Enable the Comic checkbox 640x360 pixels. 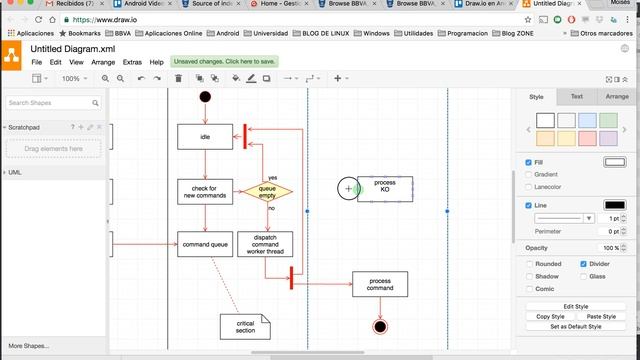(529, 289)
